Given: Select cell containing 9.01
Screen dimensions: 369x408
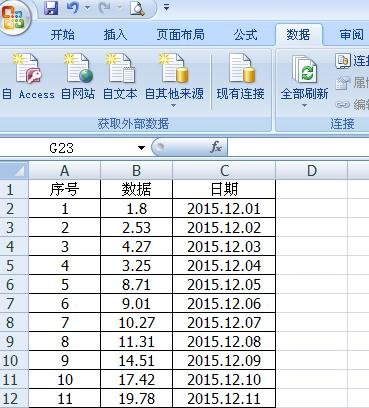Looking at the screenshot, I should (x=136, y=304).
